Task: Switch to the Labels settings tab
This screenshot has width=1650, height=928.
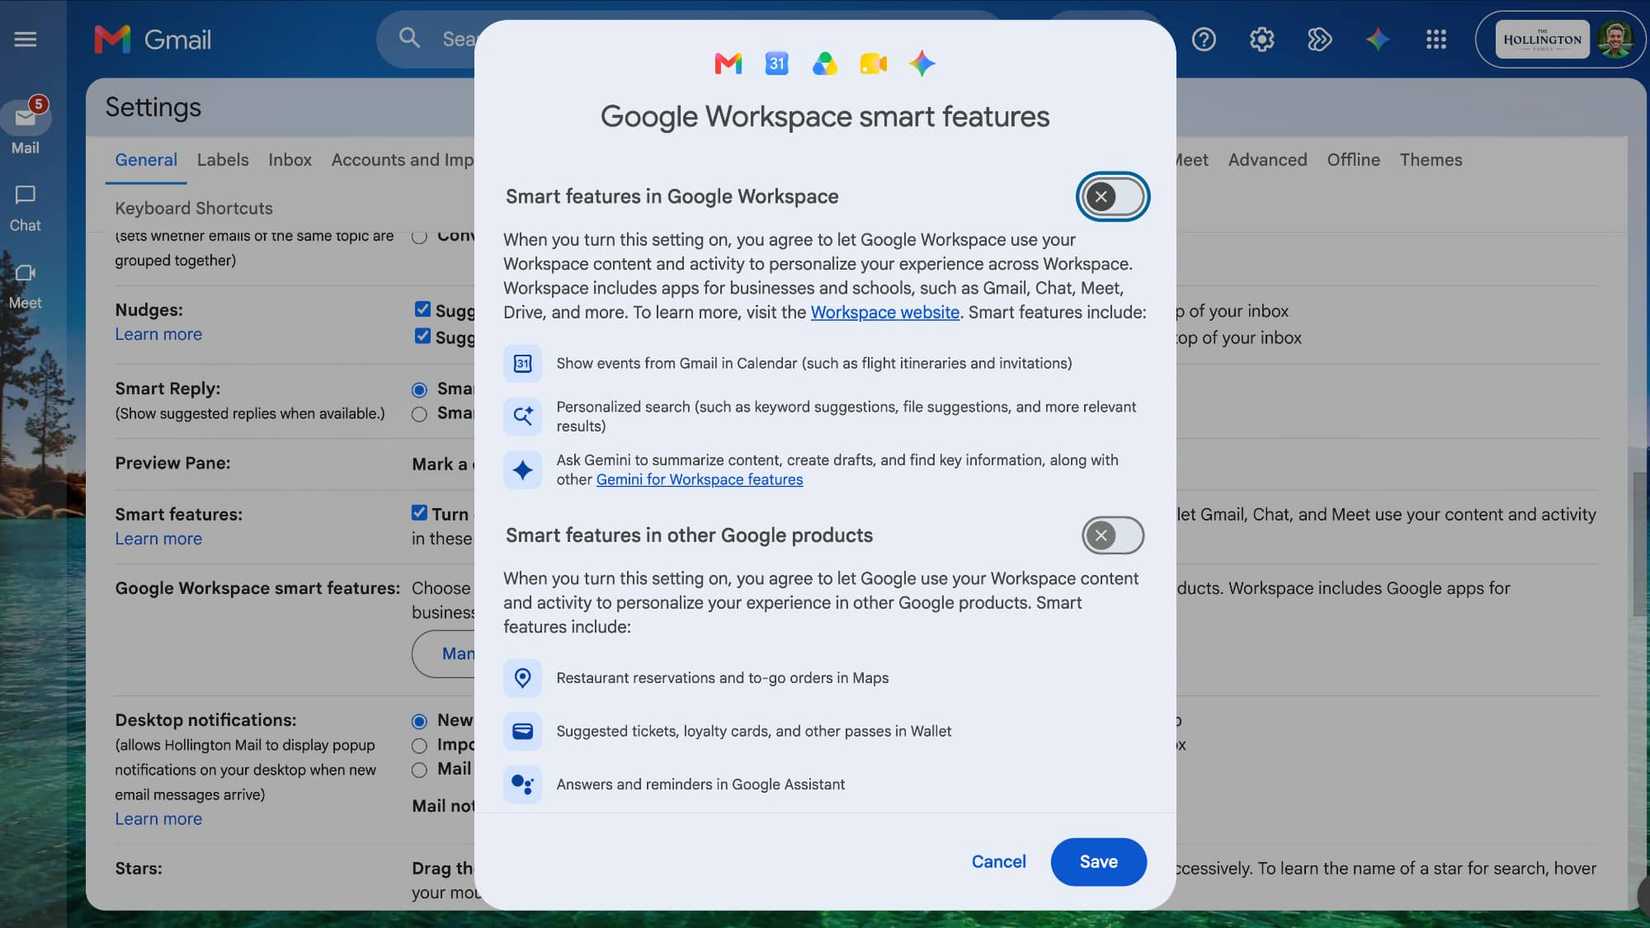Action: click(x=222, y=160)
